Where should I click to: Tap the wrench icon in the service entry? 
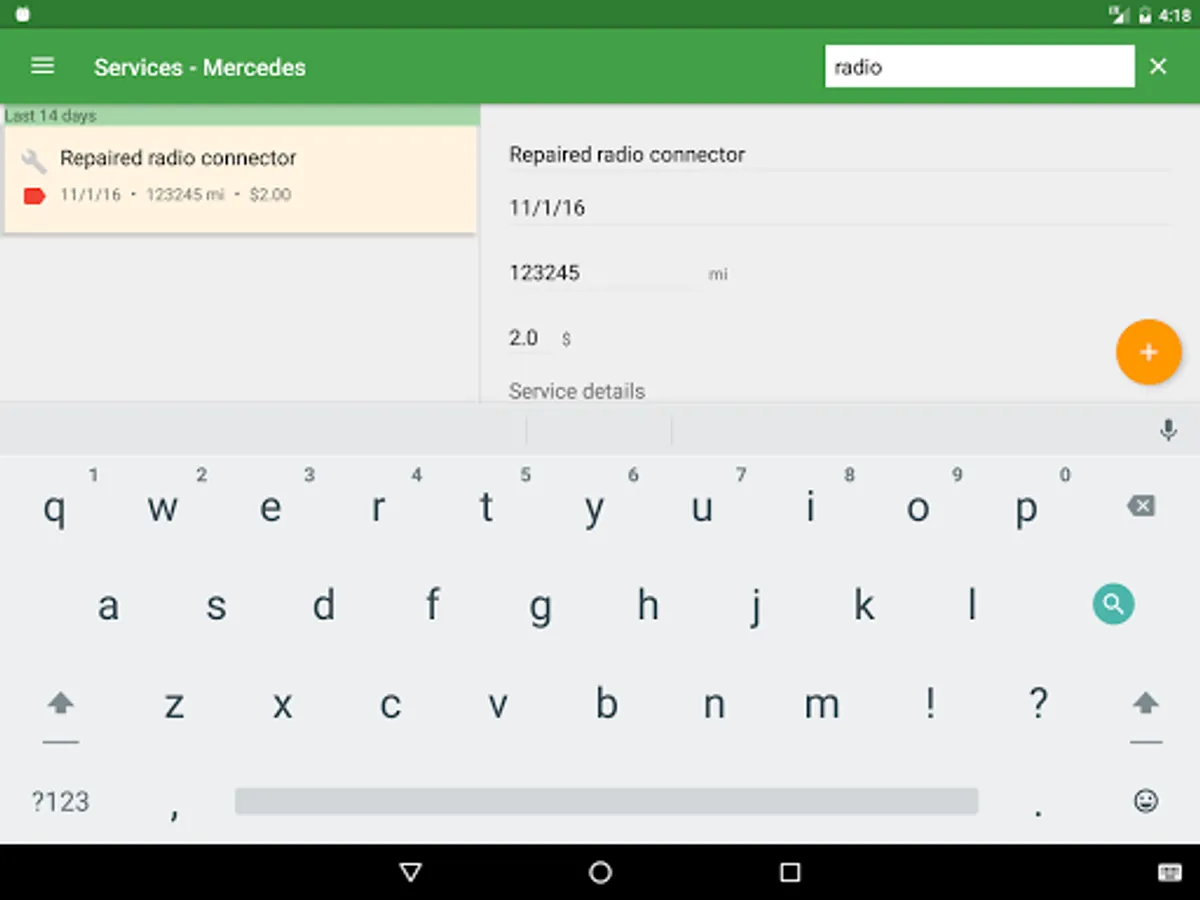34,160
